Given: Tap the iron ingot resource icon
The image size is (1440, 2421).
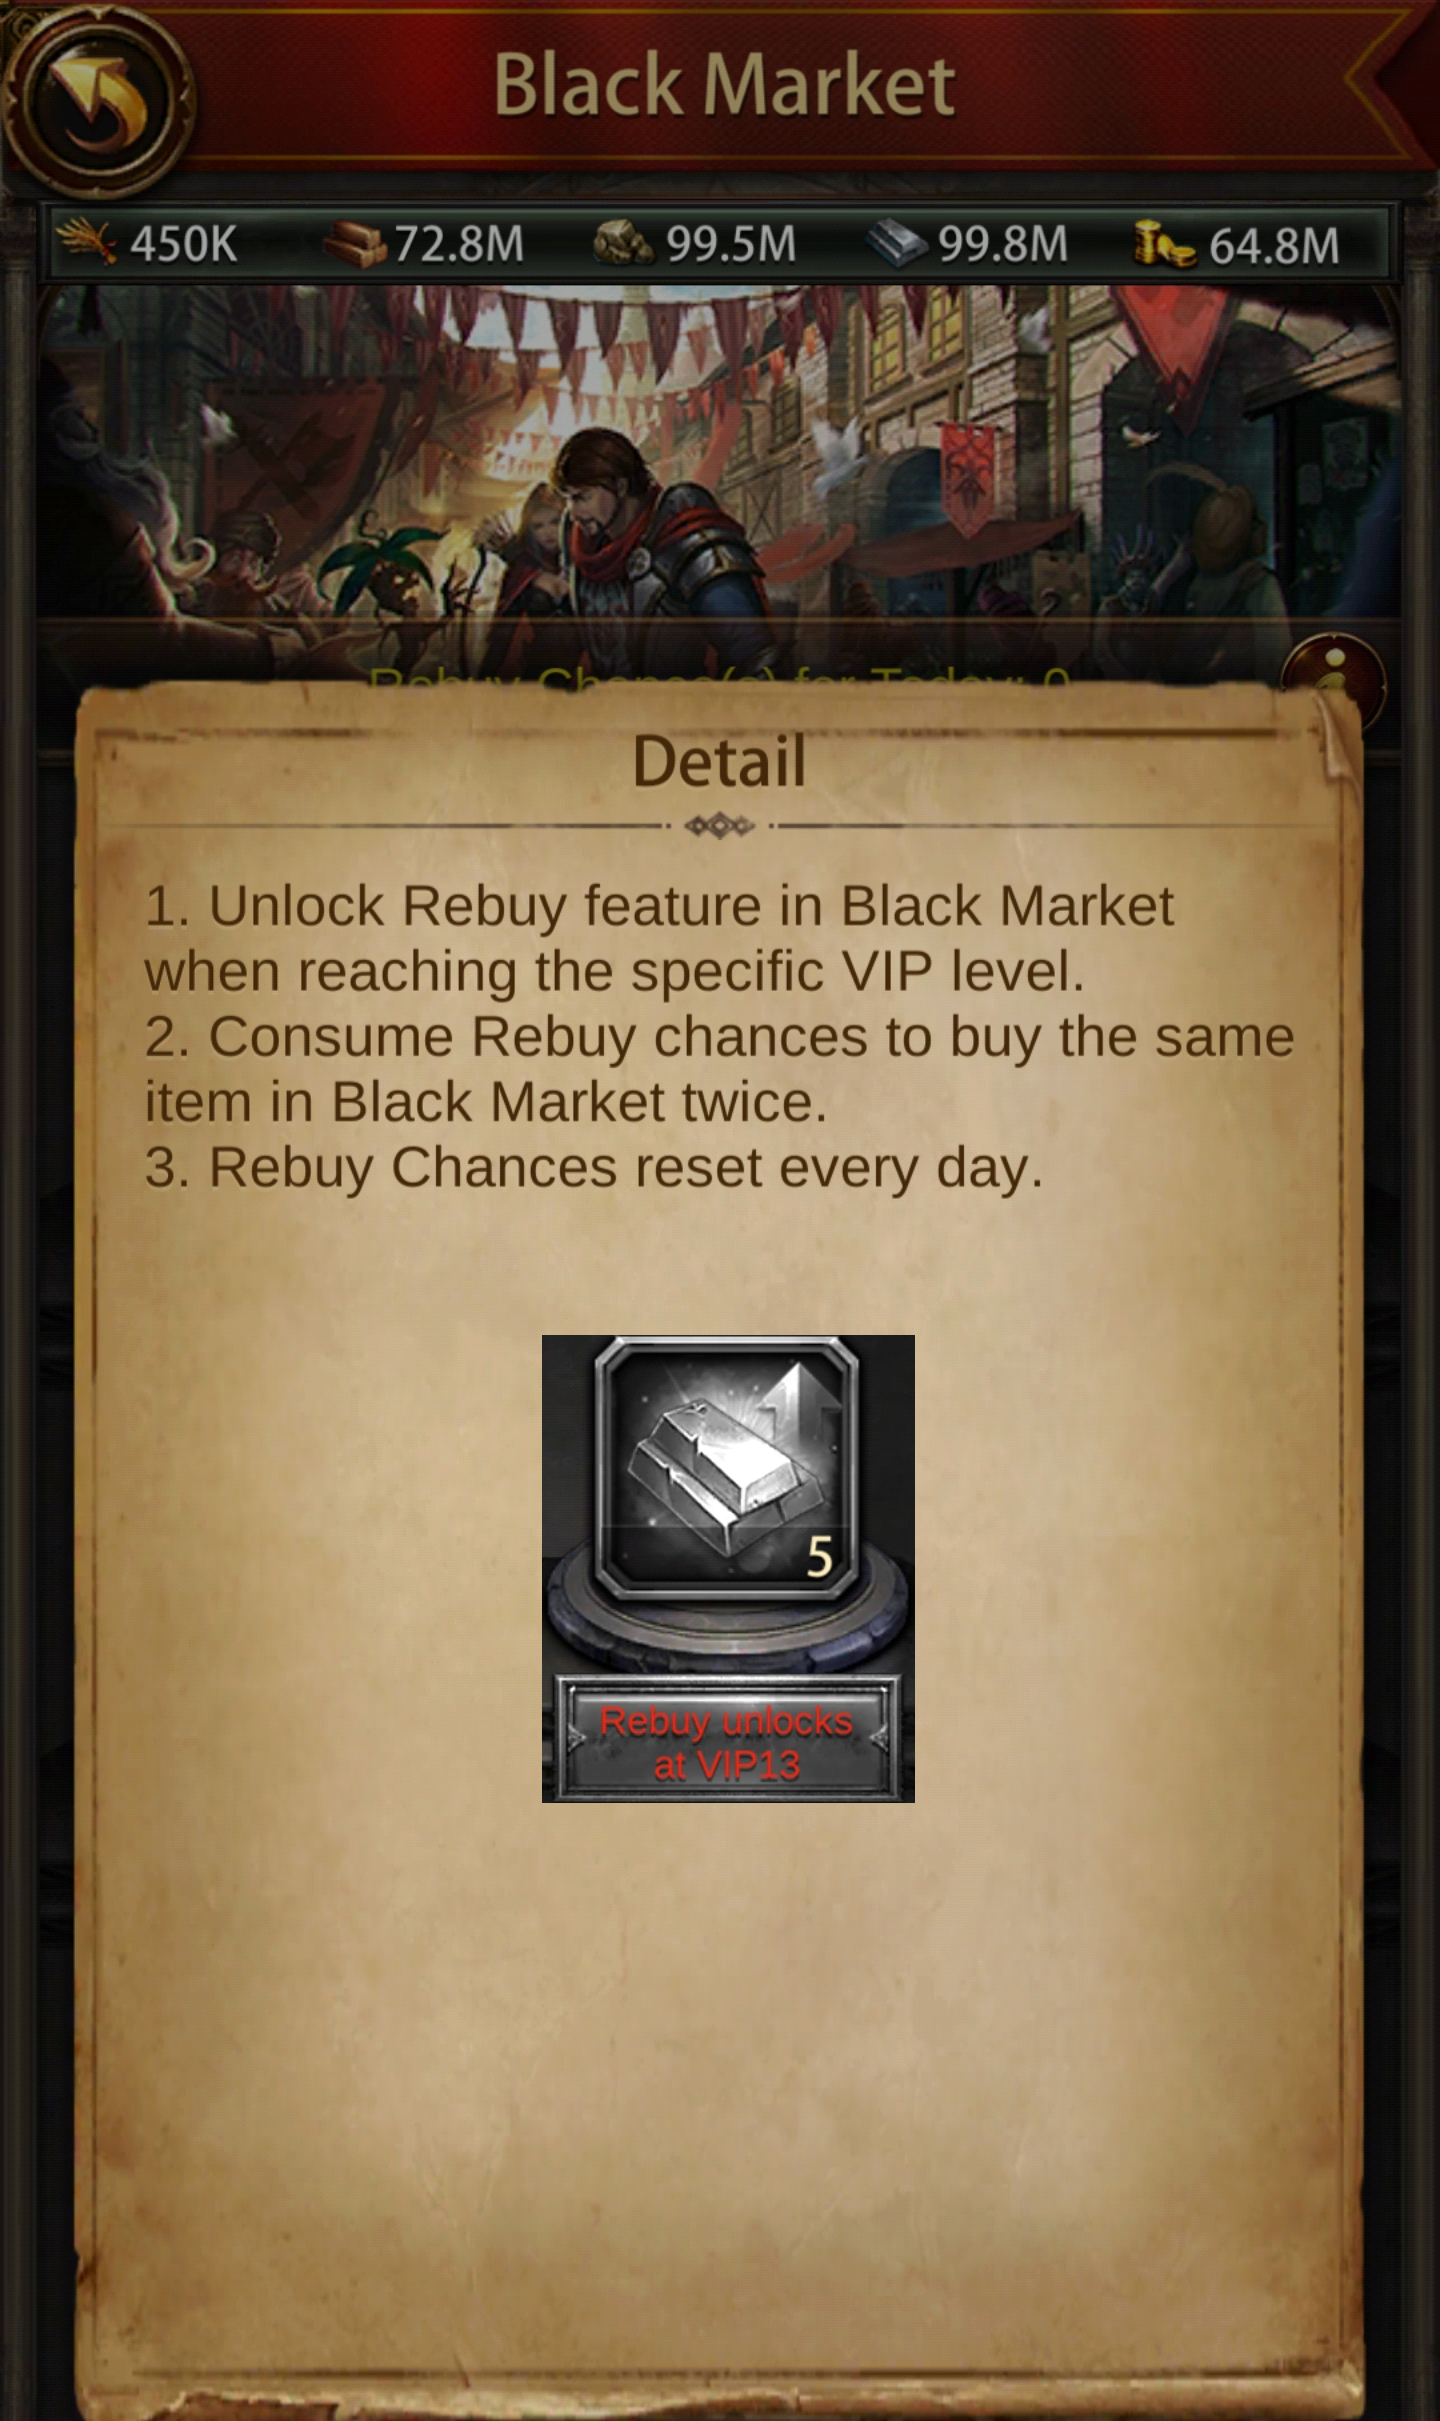Looking at the screenshot, I should [896, 244].
